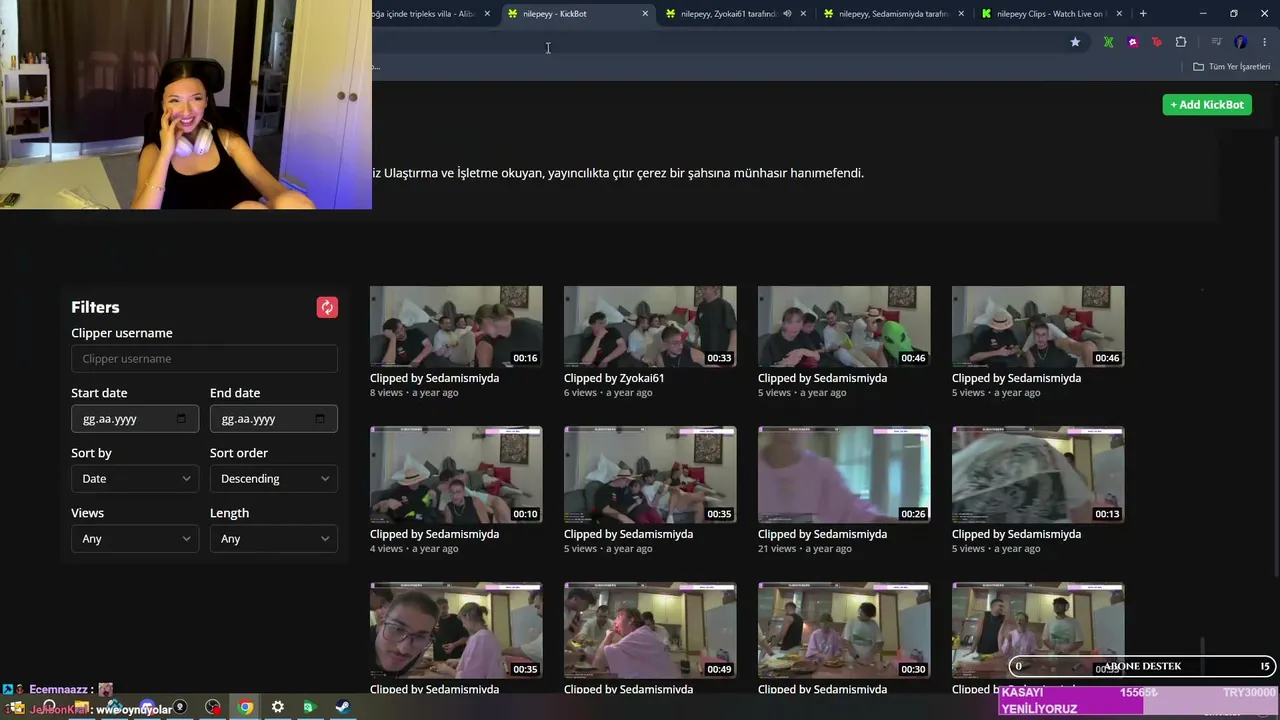1280x720 pixels.
Task: Click the red reset filters icon
Action: point(327,307)
